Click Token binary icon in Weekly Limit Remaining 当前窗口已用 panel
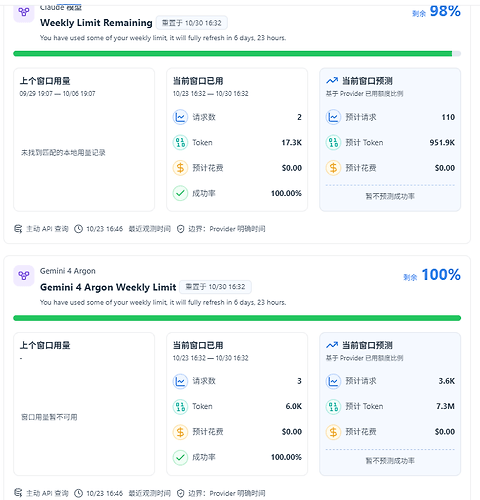480x500 pixels. tap(180, 142)
